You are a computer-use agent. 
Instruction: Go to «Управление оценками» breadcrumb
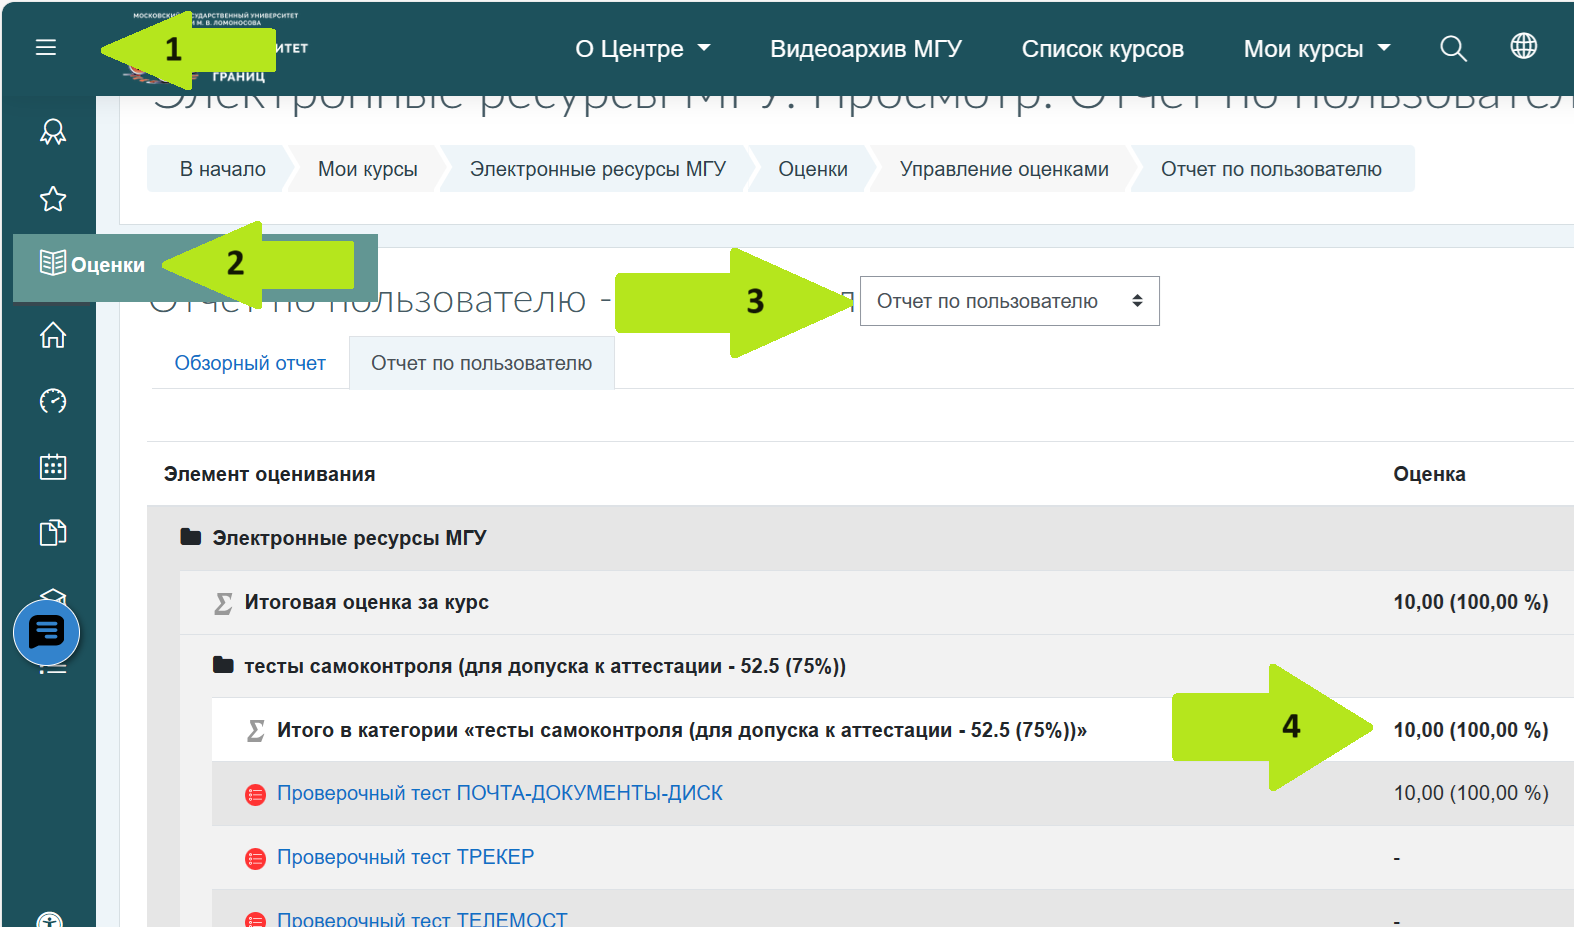click(x=1003, y=169)
